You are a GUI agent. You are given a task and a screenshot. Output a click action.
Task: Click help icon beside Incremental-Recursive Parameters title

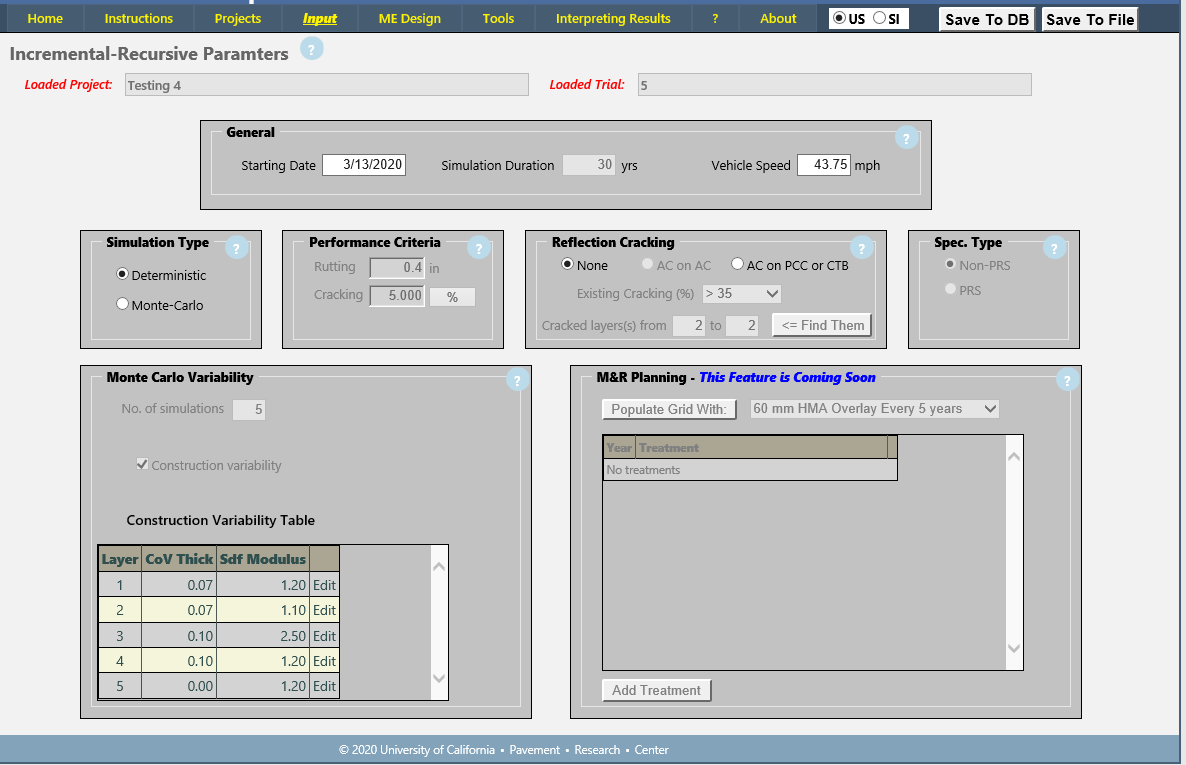coord(312,49)
